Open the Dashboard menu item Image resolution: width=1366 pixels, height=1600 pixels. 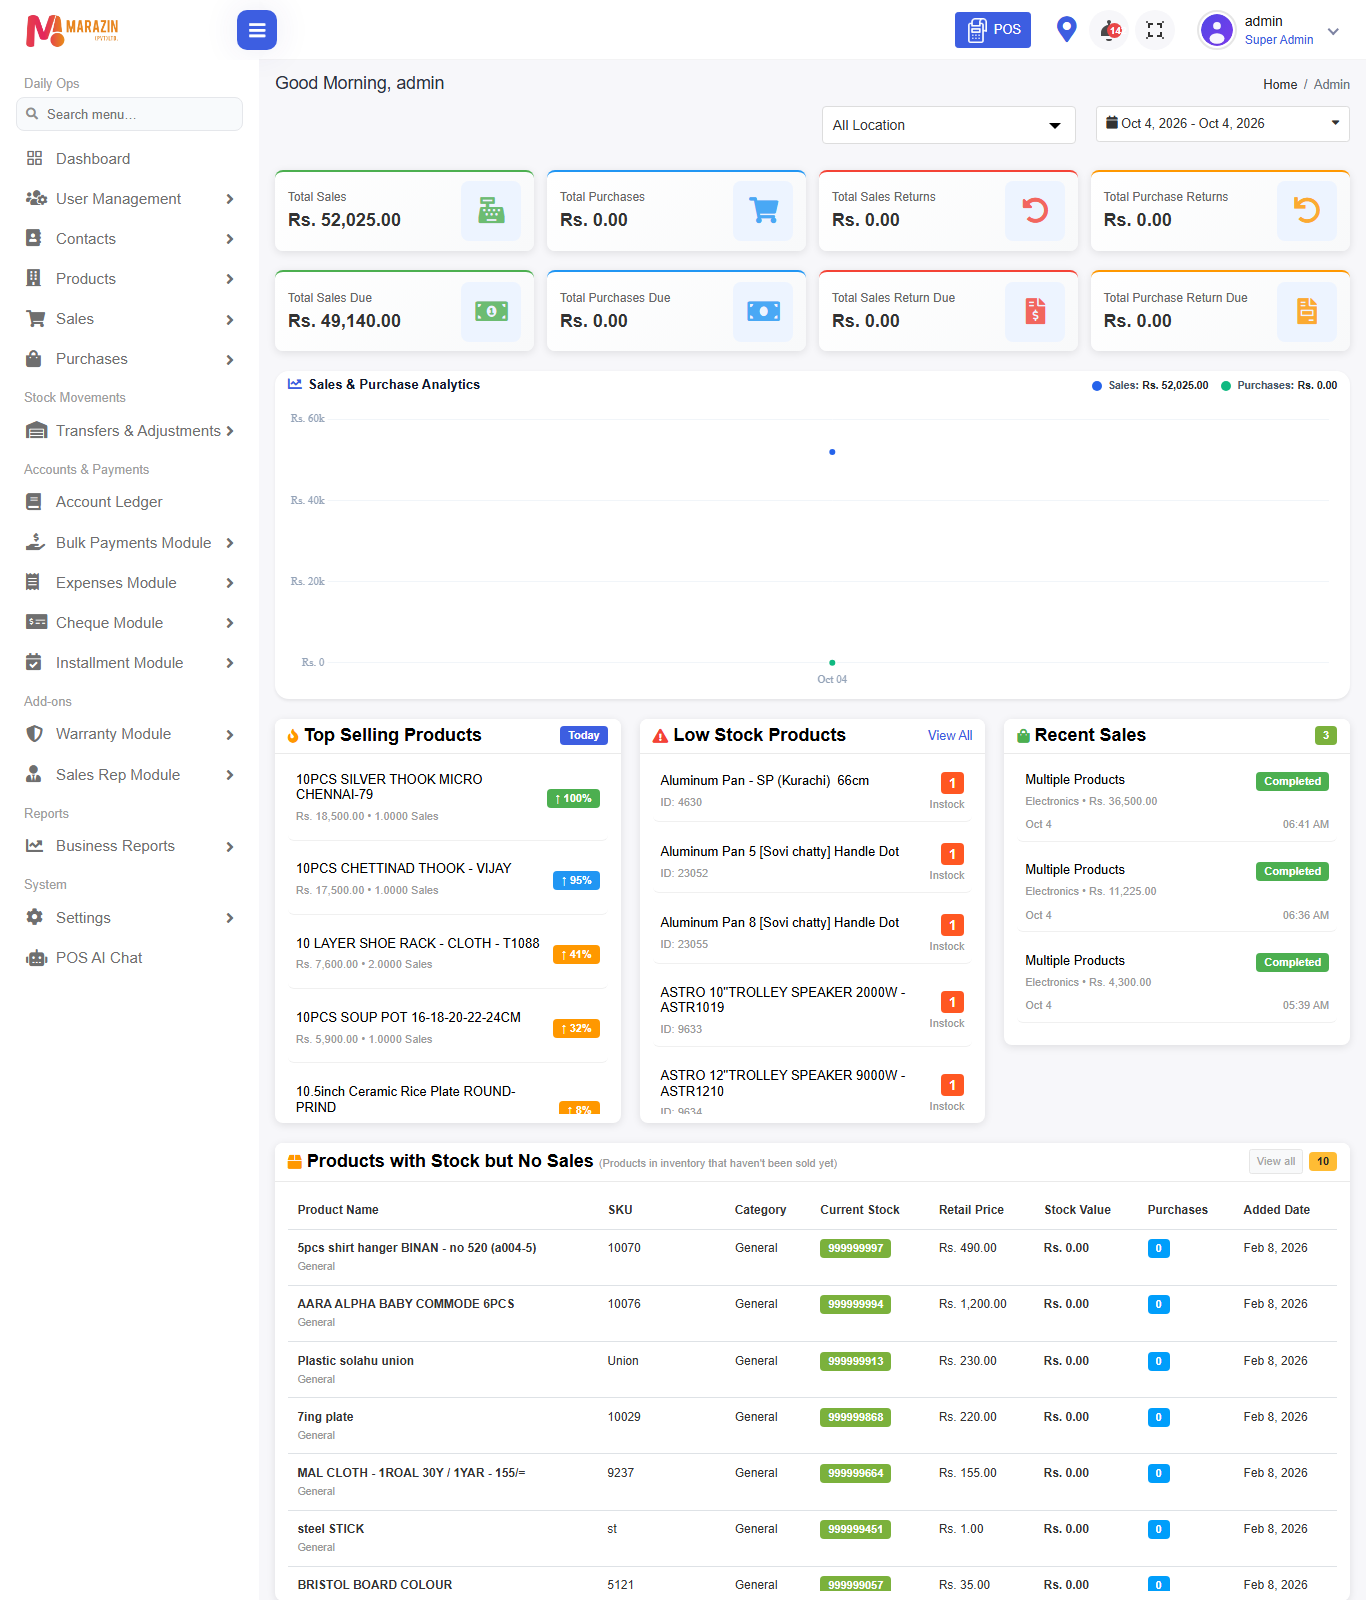coord(130,159)
